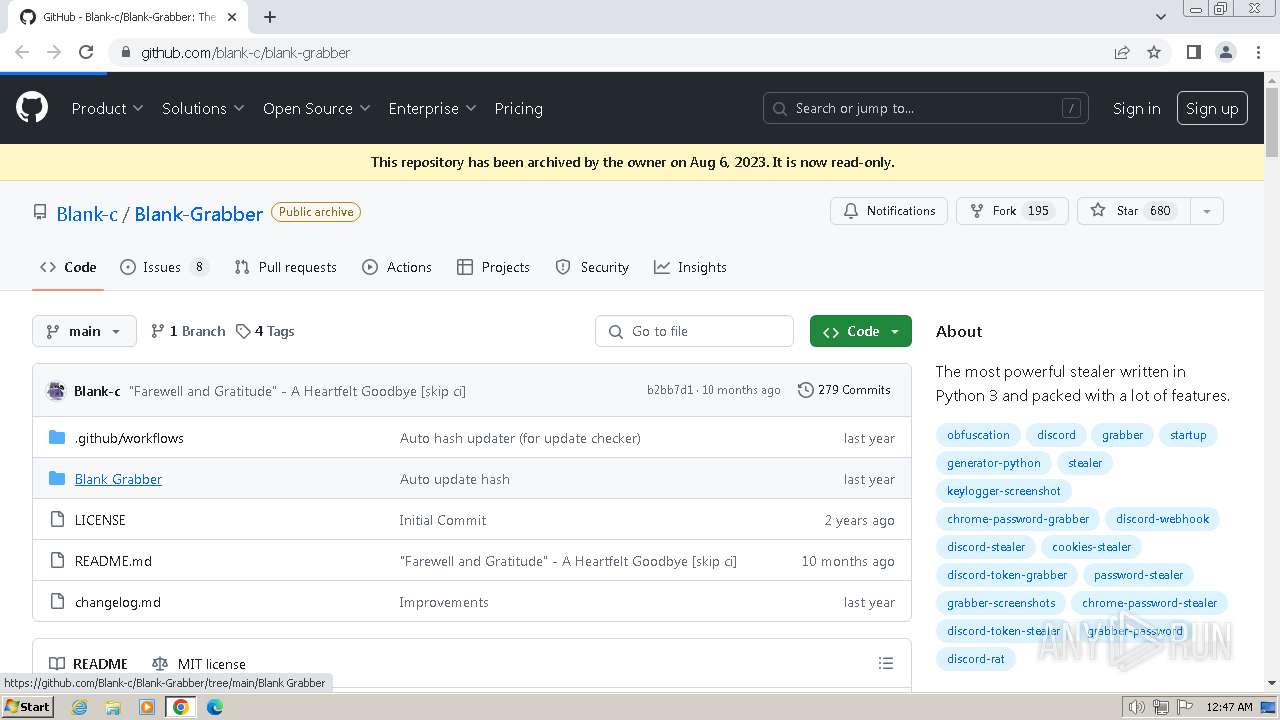Click the site information lock icon

[x=125, y=52]
